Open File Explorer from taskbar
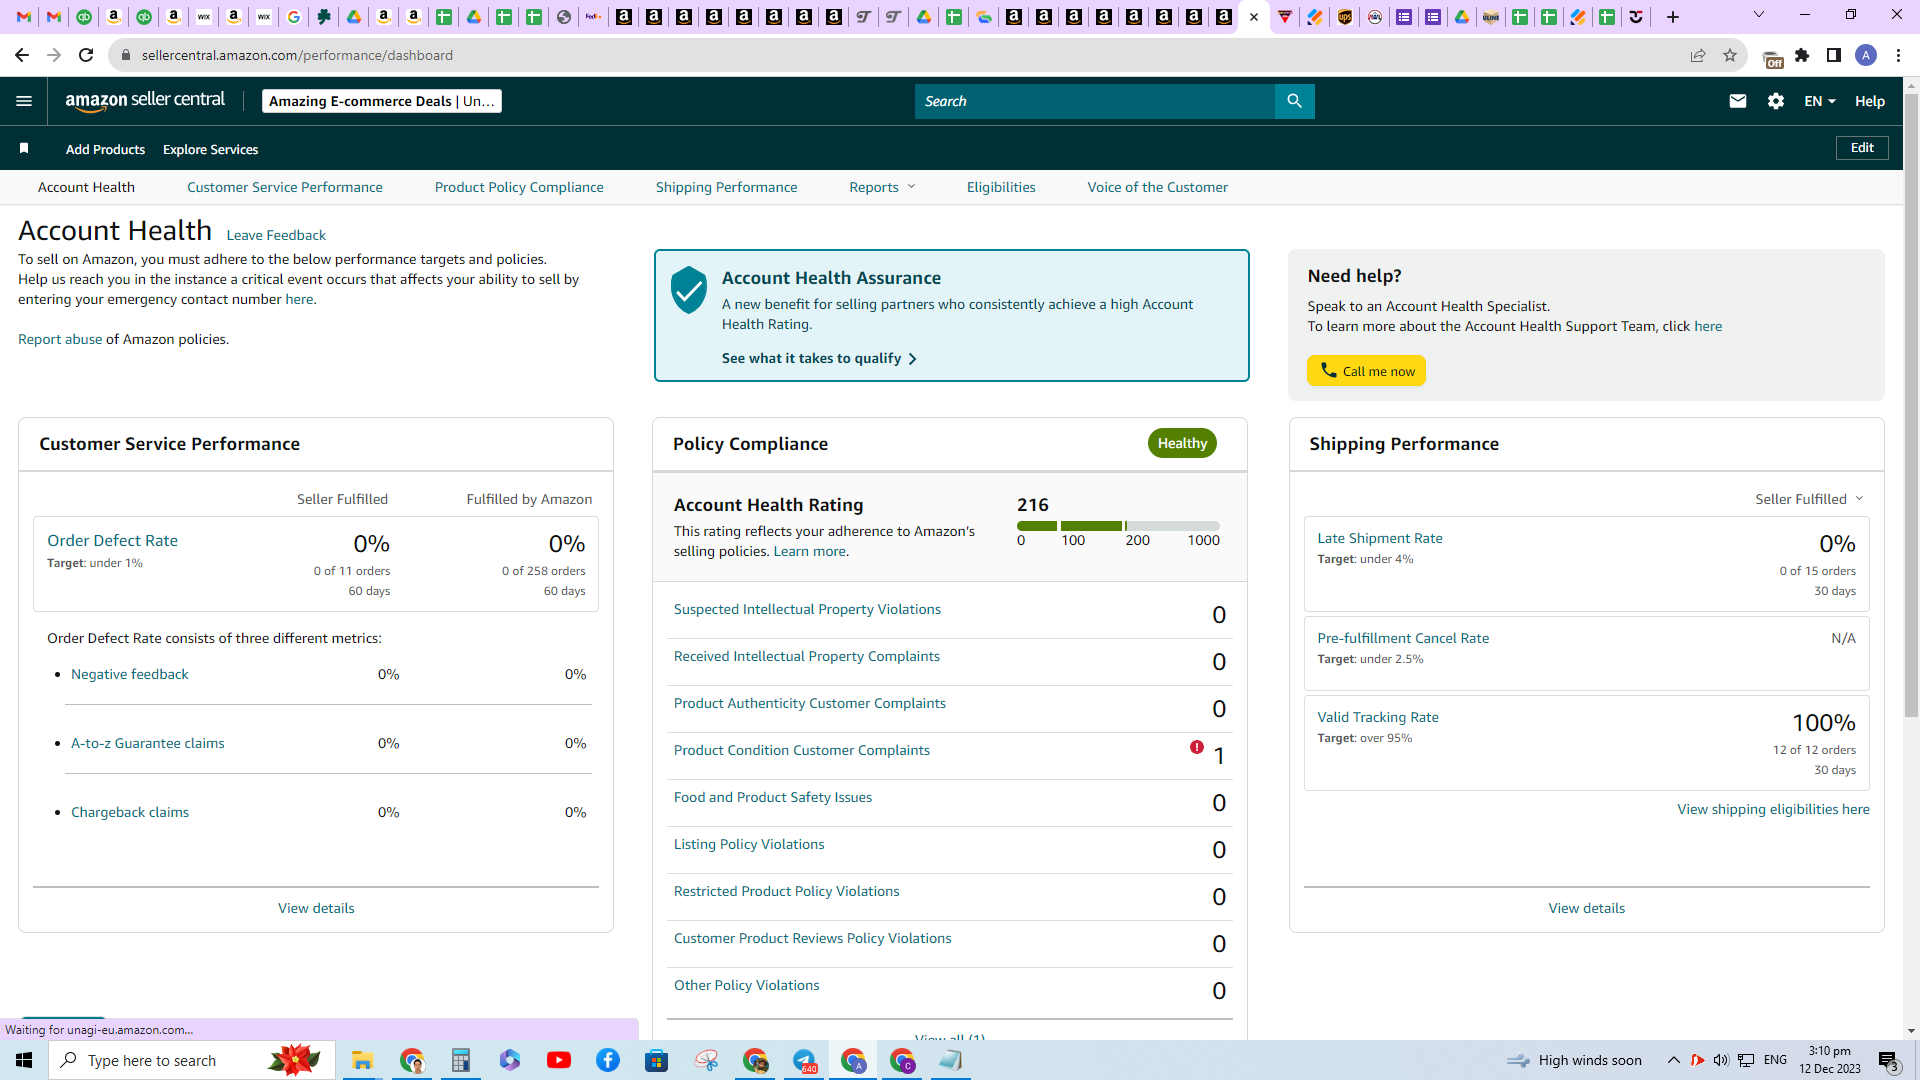1920x1080 pixels. 362,1060
